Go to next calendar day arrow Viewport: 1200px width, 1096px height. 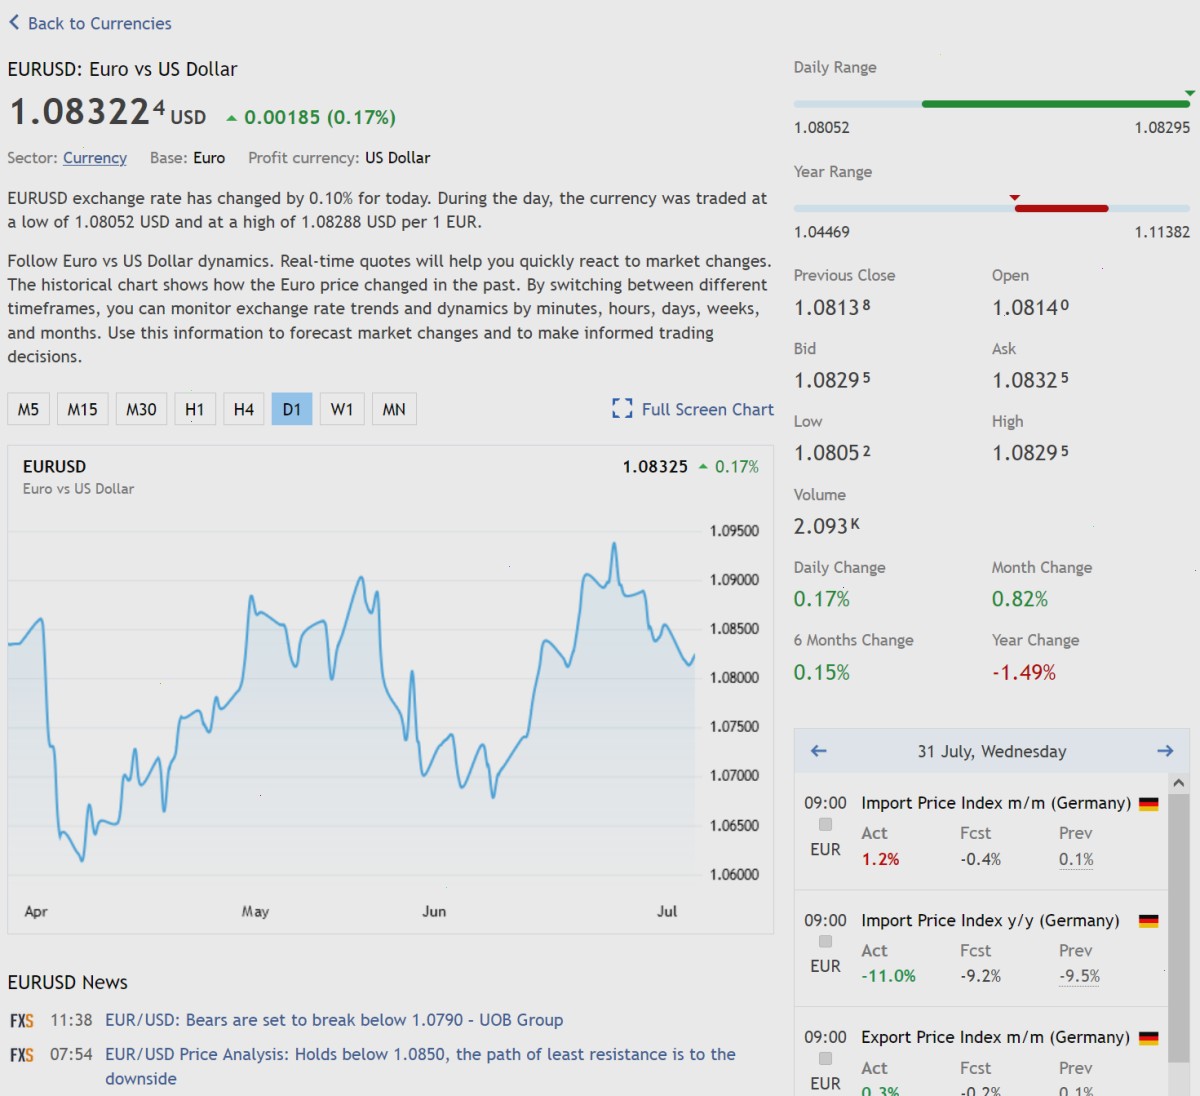pos(1165,751)
